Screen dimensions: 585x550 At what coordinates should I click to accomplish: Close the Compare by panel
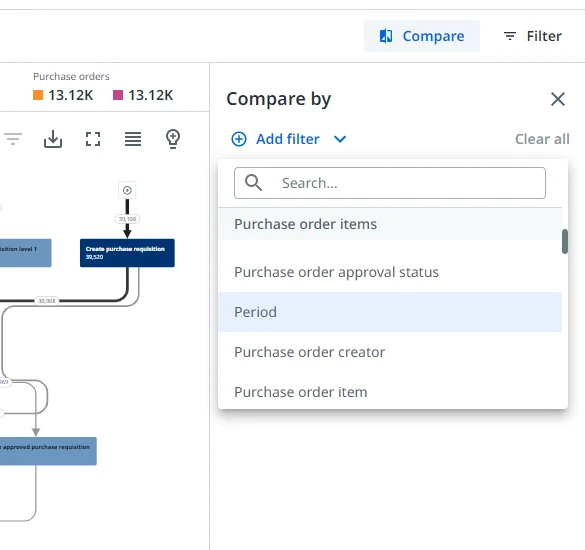[x=558, y=99]
